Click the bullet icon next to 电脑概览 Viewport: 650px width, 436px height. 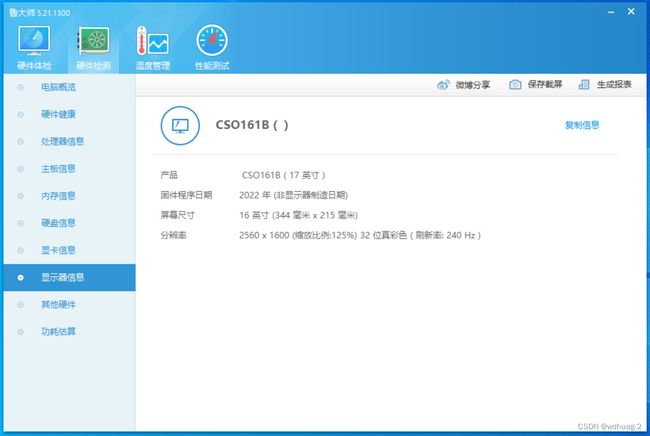point(20,87)
